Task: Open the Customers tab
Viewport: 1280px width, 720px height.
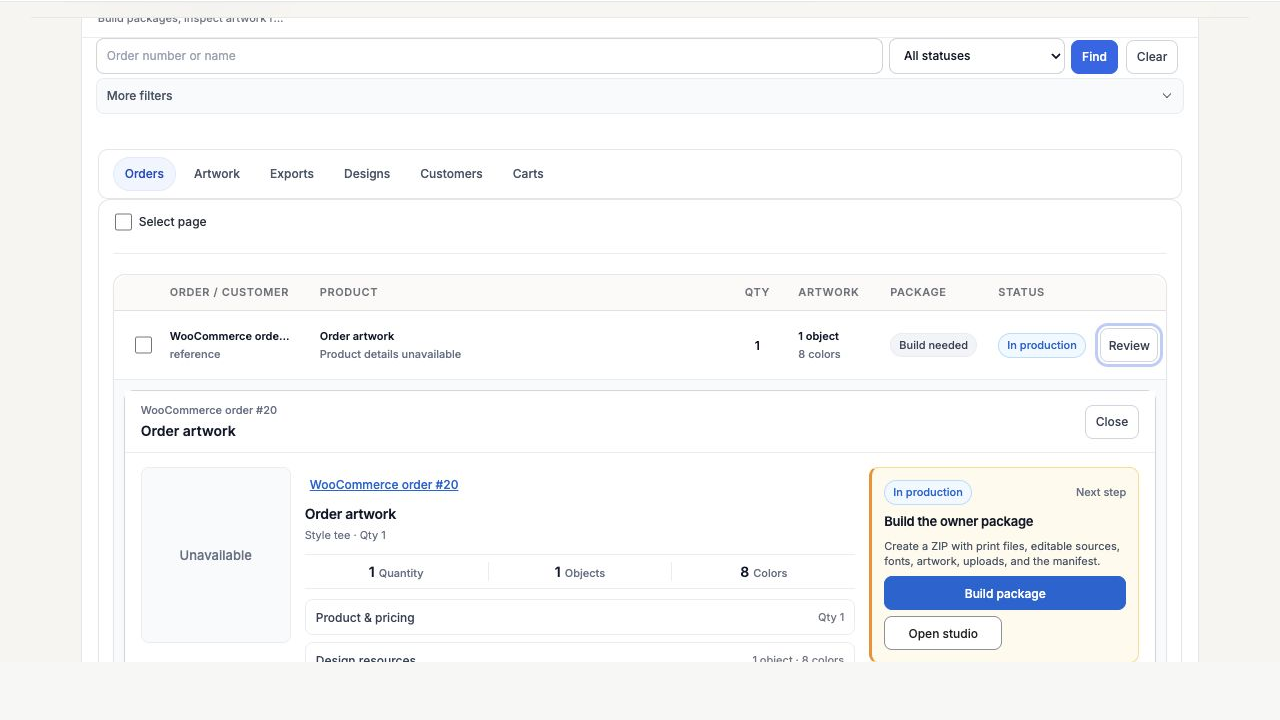Action: tap(451, 174)
